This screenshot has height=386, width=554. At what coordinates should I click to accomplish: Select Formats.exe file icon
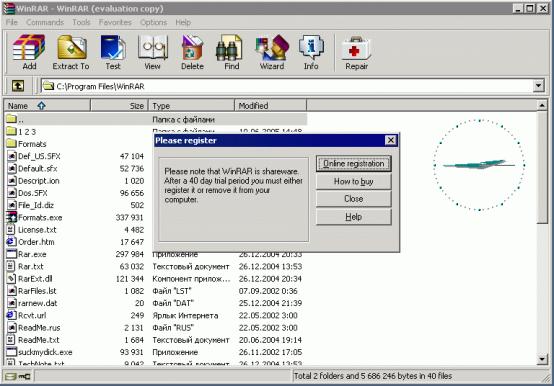[12, 218]
